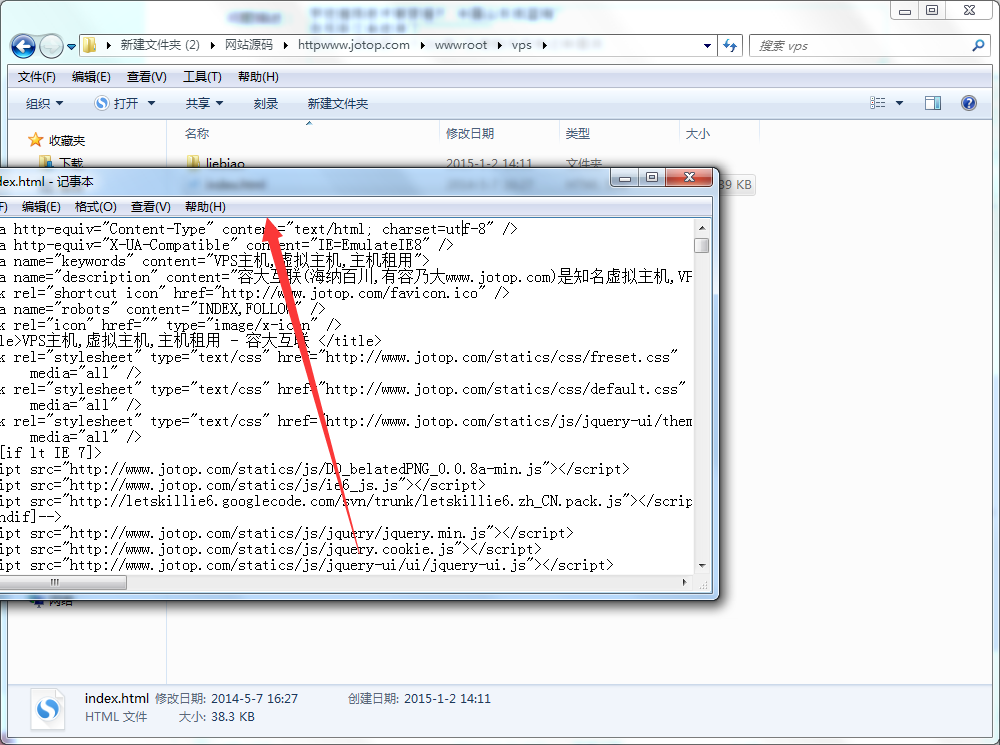The image size is (1000, 745).
Task: Select 网站源码 in the address path
Action: pos(248,45)
